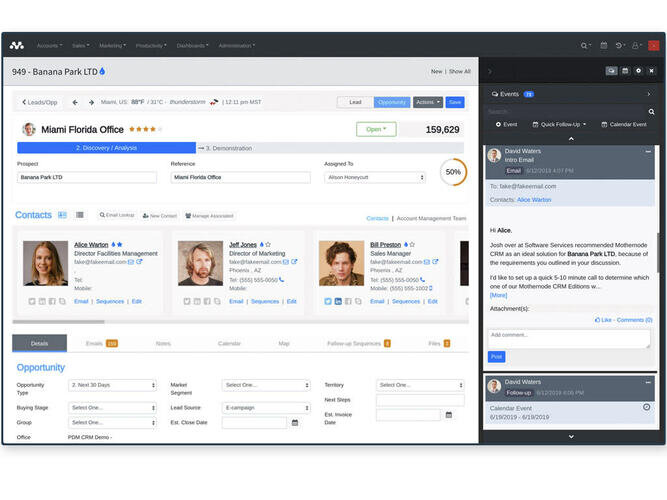Image resolution: width=667 pixels, height=500 pixels.
Task: Click Bill Preston's LinkedIn icon
Action: [338, 301]
